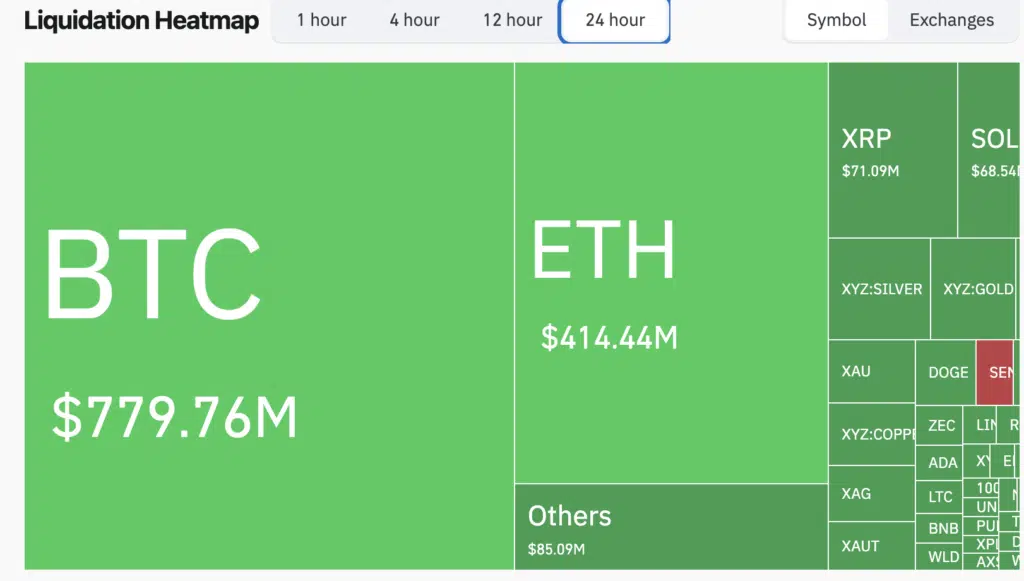Open the SOL liquidation tile
1024x581 pixels.
click(x=990, y=150)
